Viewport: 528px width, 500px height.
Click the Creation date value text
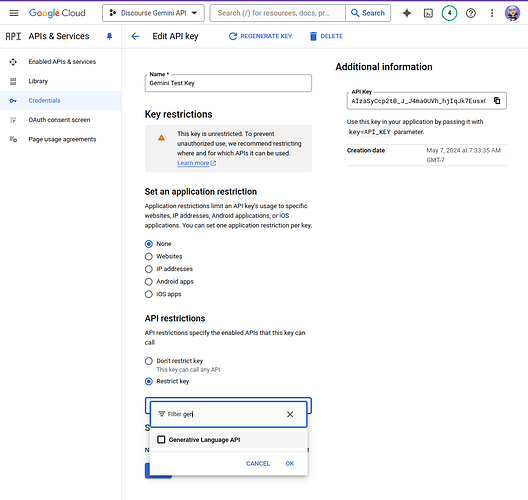click(464, 155)
